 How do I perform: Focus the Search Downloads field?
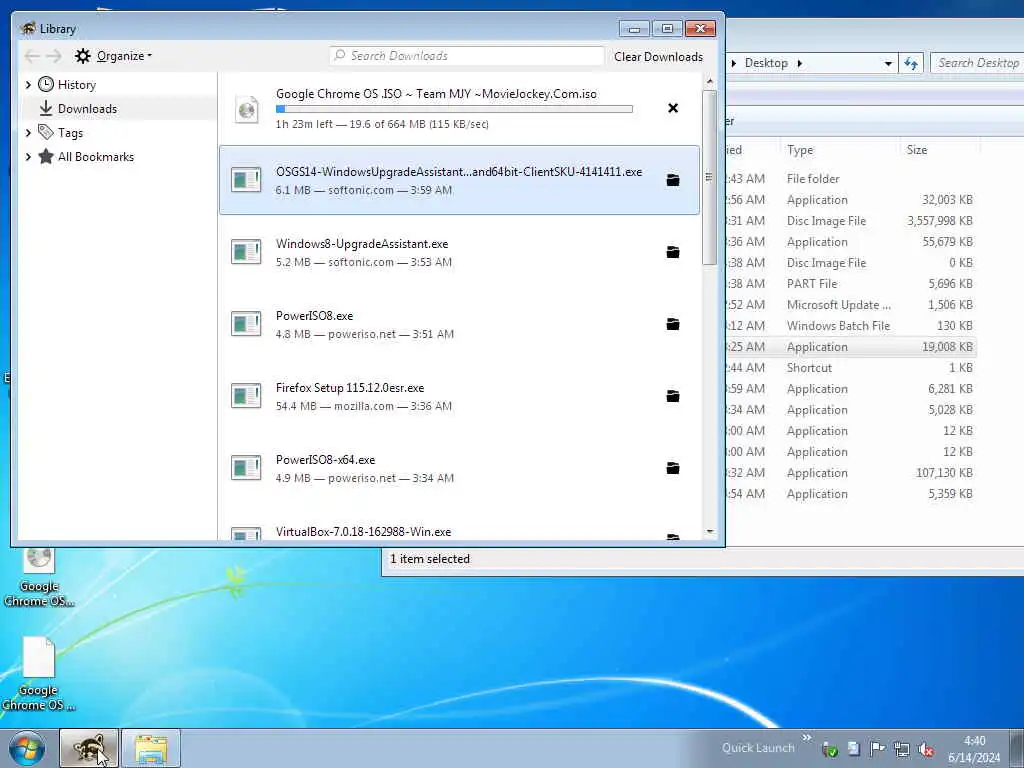pyautogui.click(x=467, y=56)
